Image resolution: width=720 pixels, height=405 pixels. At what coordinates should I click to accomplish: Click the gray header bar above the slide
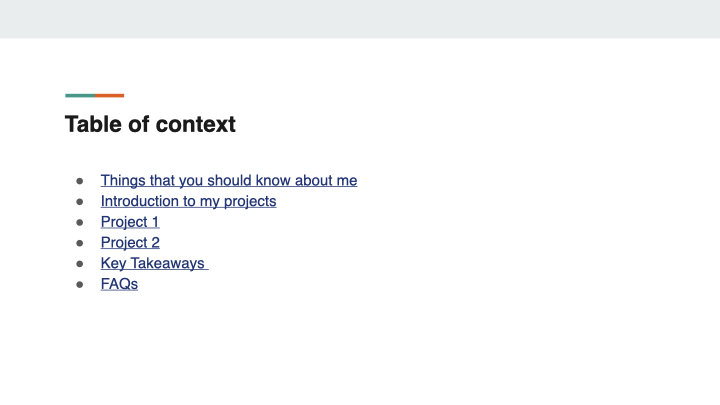tap(360, 19)
